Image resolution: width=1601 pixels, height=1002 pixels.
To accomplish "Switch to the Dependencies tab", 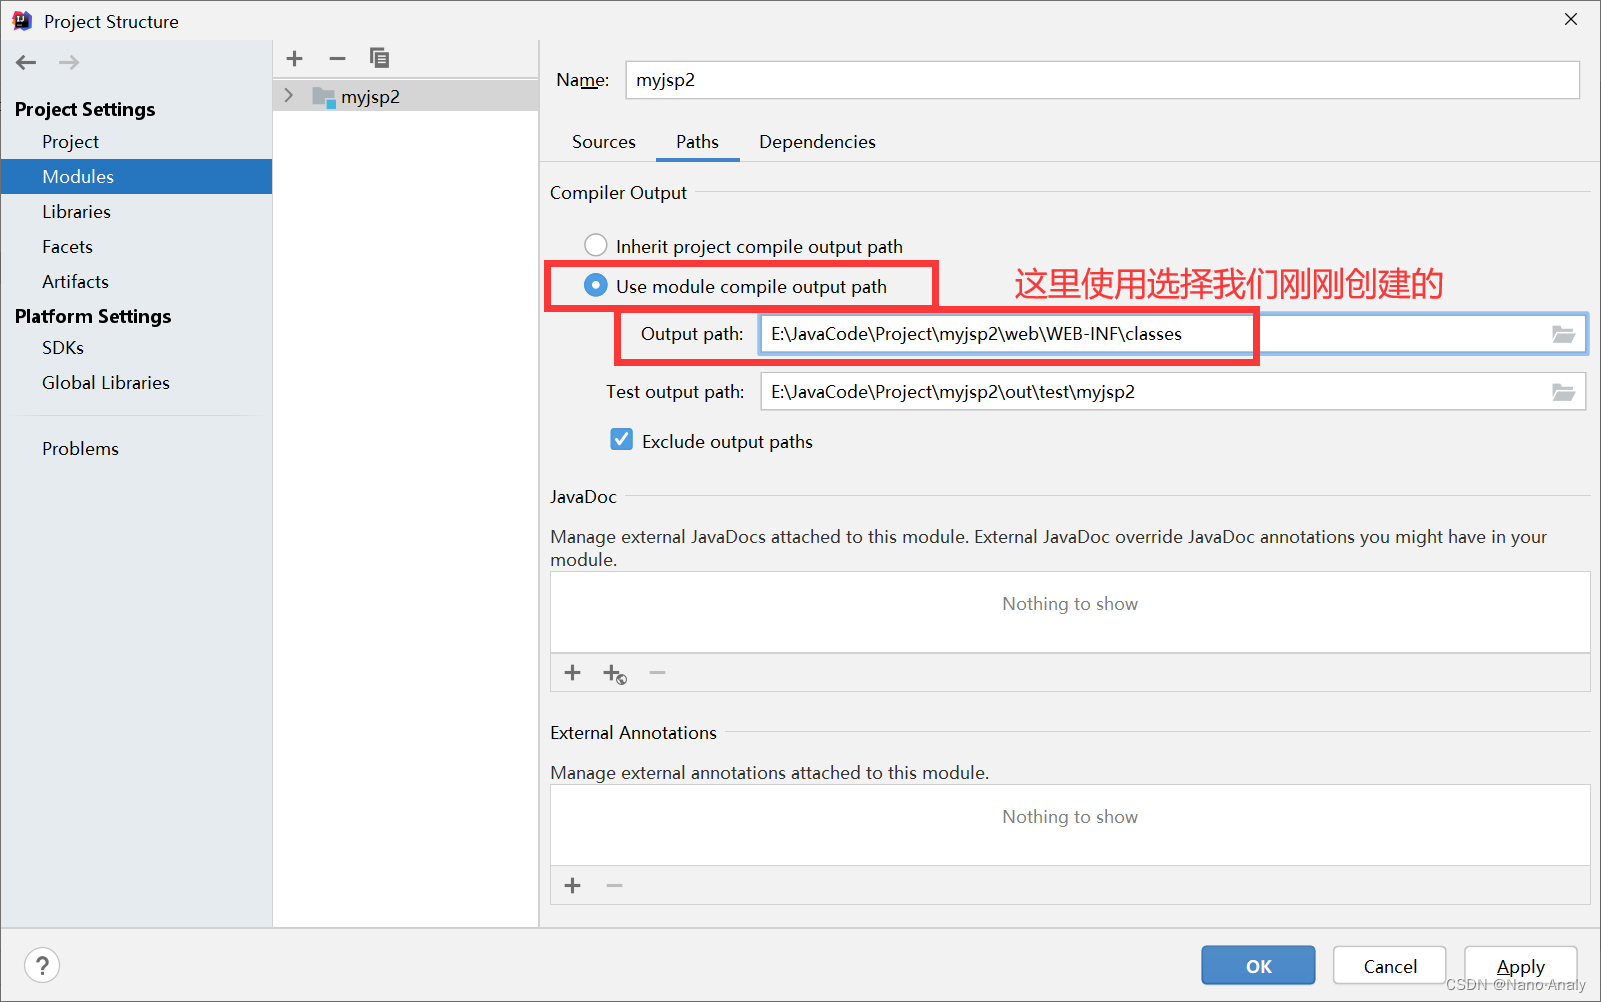I will tap(817, 142).
